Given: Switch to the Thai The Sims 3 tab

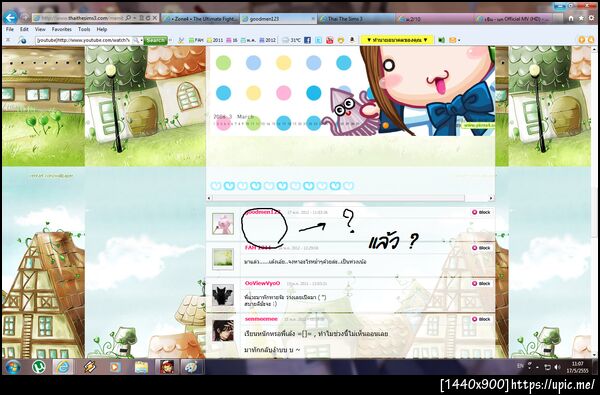Looking at the screenshot, I should 356,18.
